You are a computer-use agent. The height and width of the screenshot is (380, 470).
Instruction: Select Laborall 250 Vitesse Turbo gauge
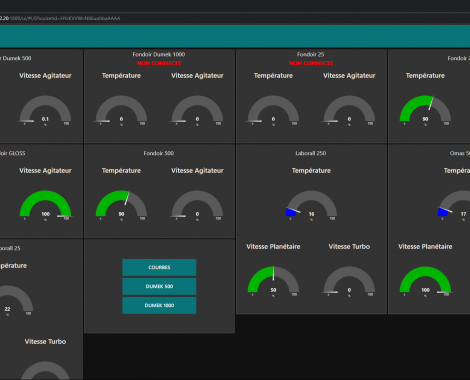[349, 282]
